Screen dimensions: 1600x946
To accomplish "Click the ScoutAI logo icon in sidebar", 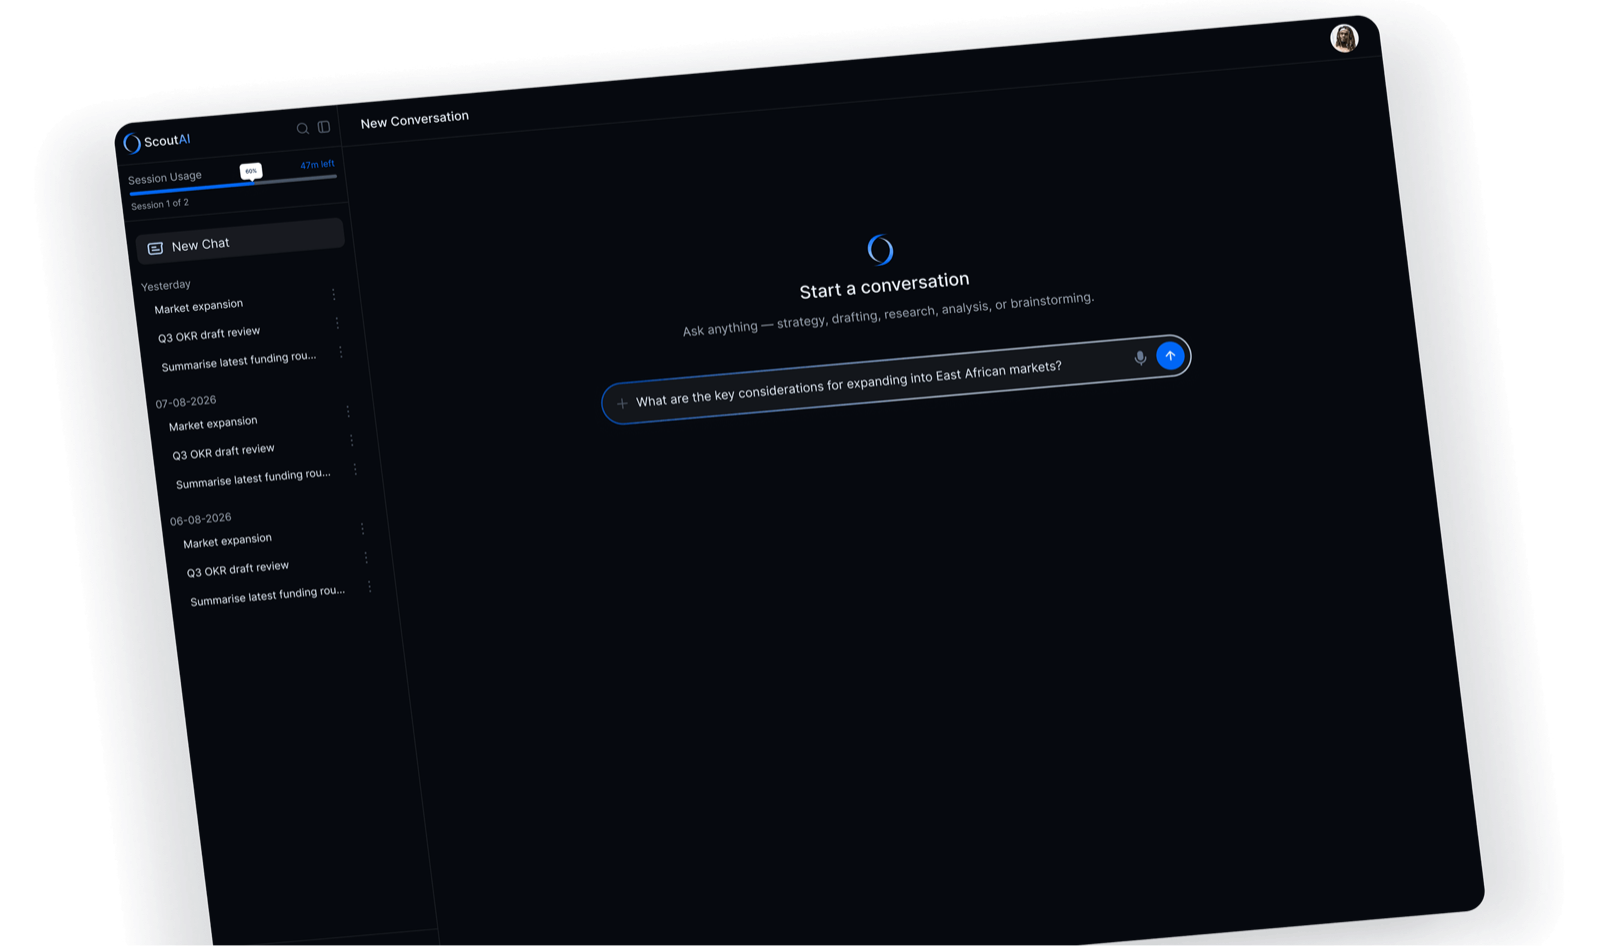I will click(132, 143).
